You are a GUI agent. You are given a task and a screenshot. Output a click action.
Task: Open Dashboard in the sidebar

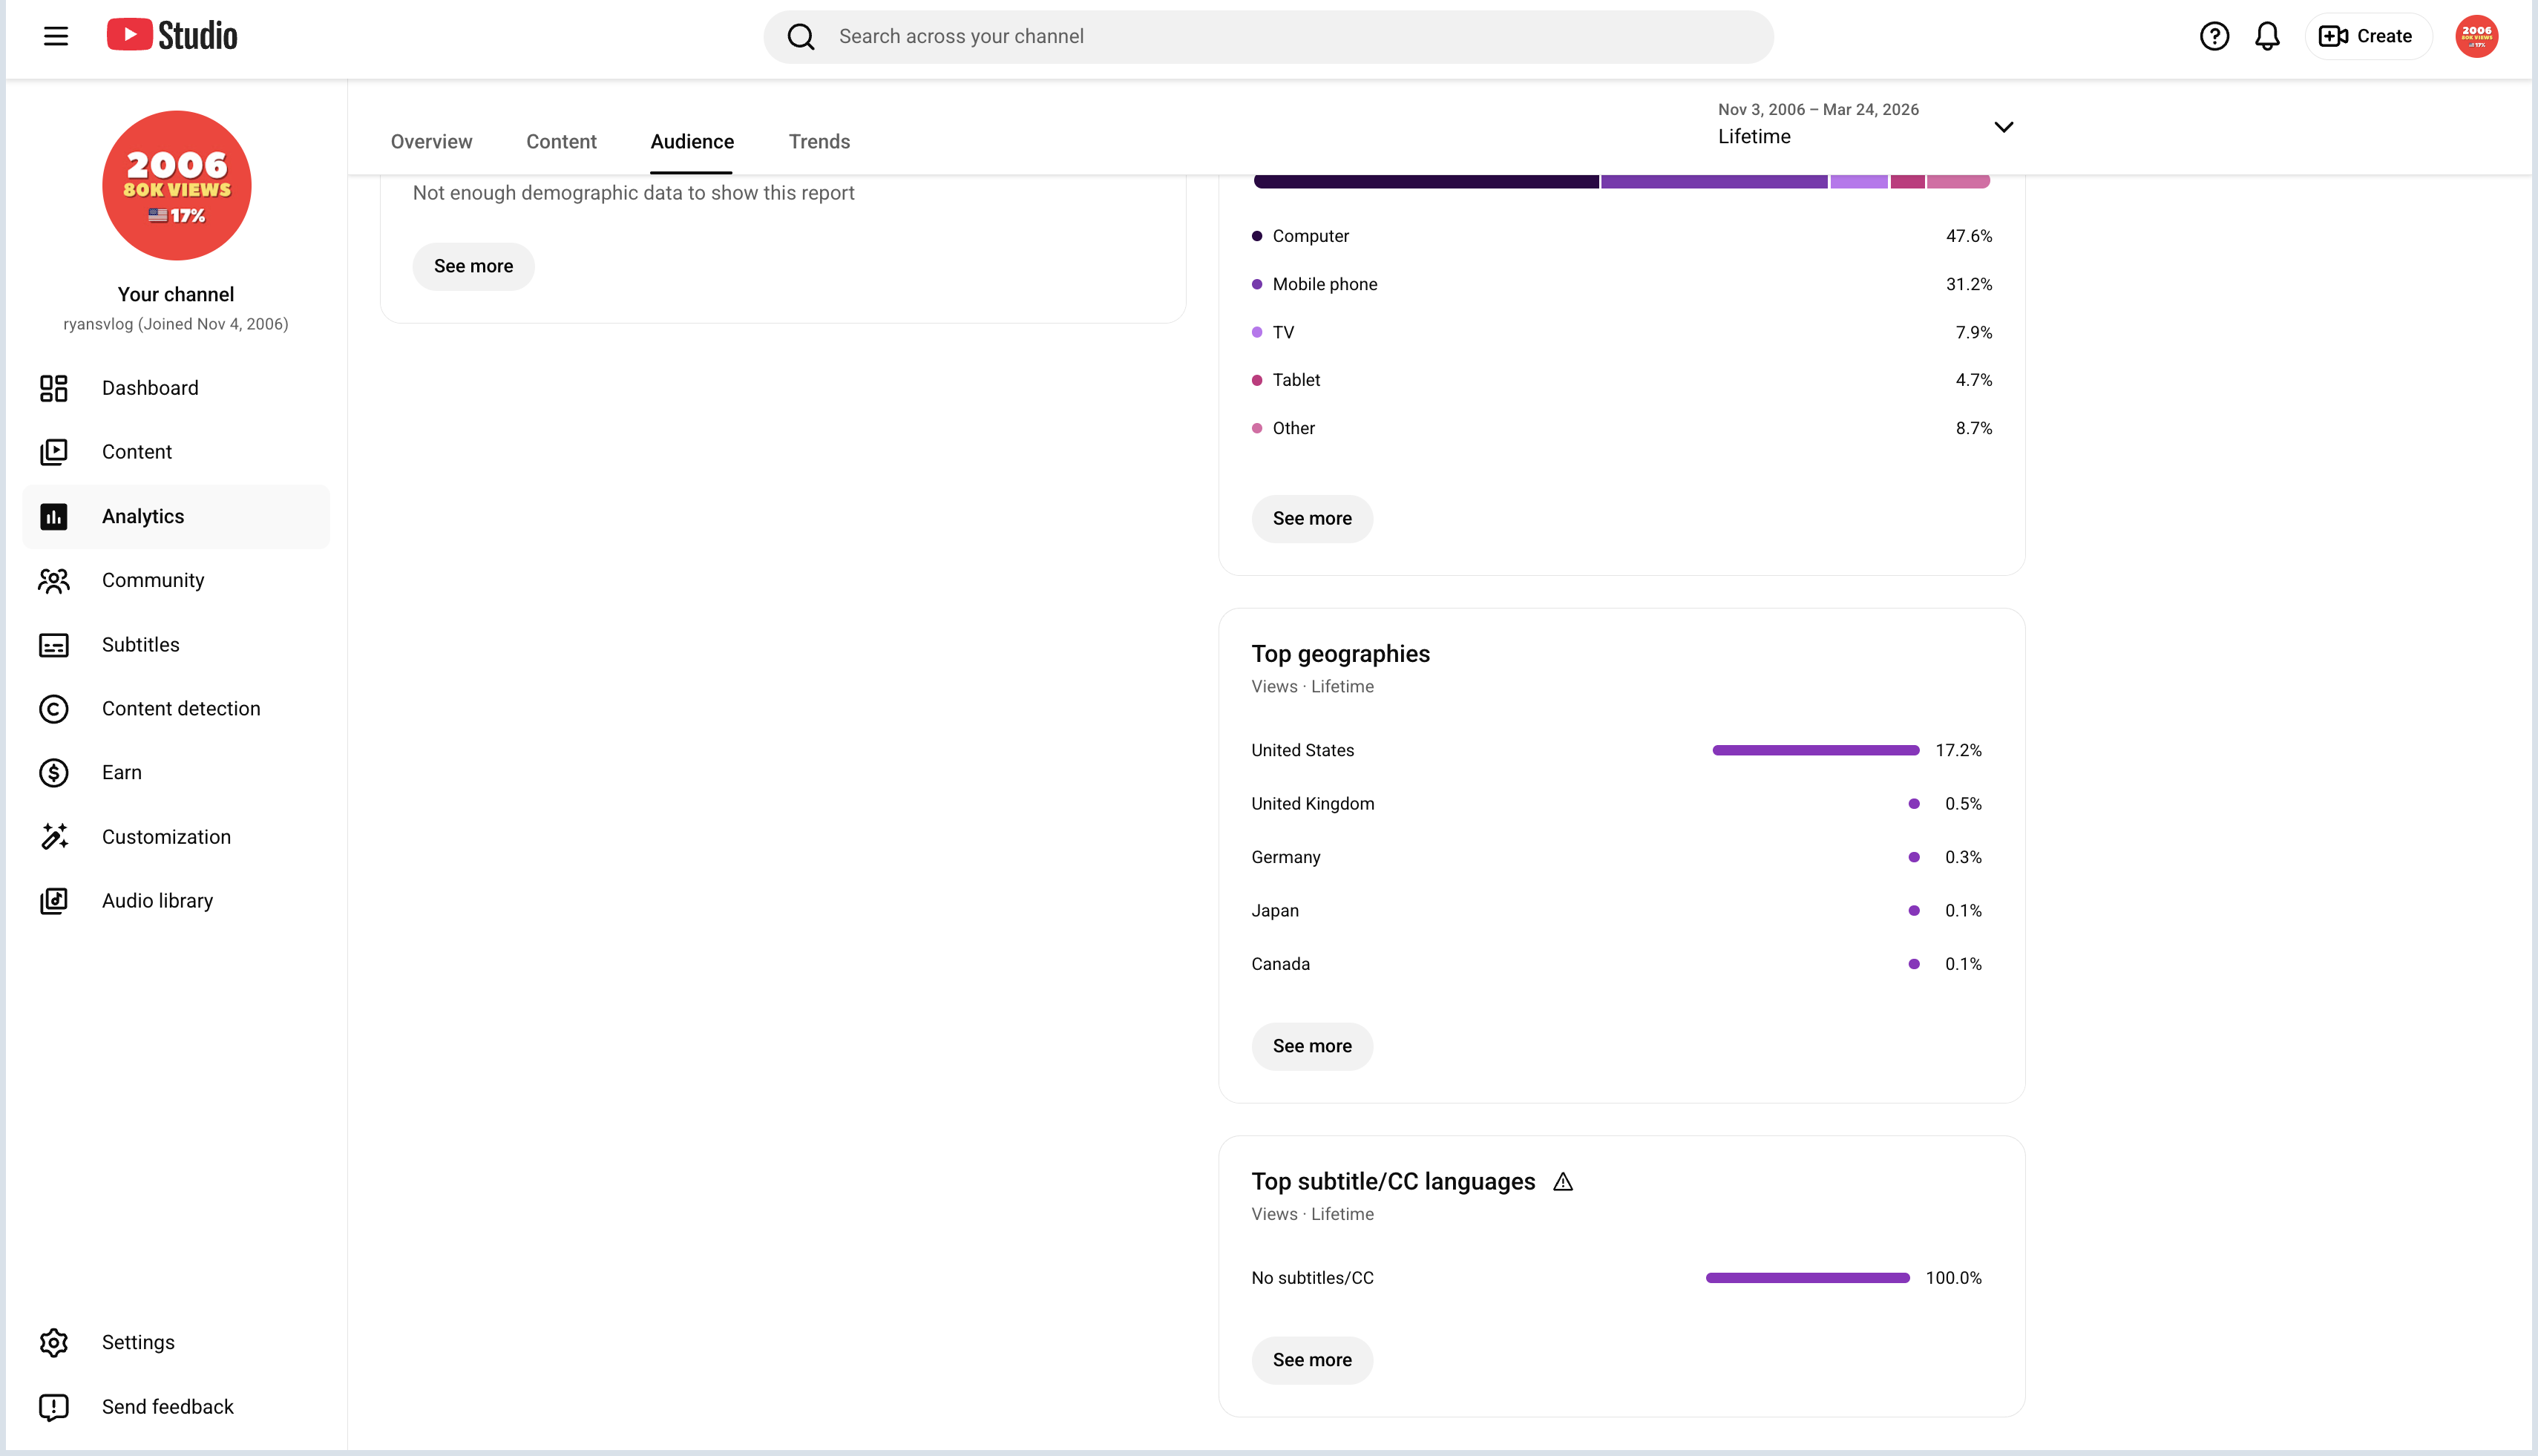pyautogui.click(x=176, y=388)
